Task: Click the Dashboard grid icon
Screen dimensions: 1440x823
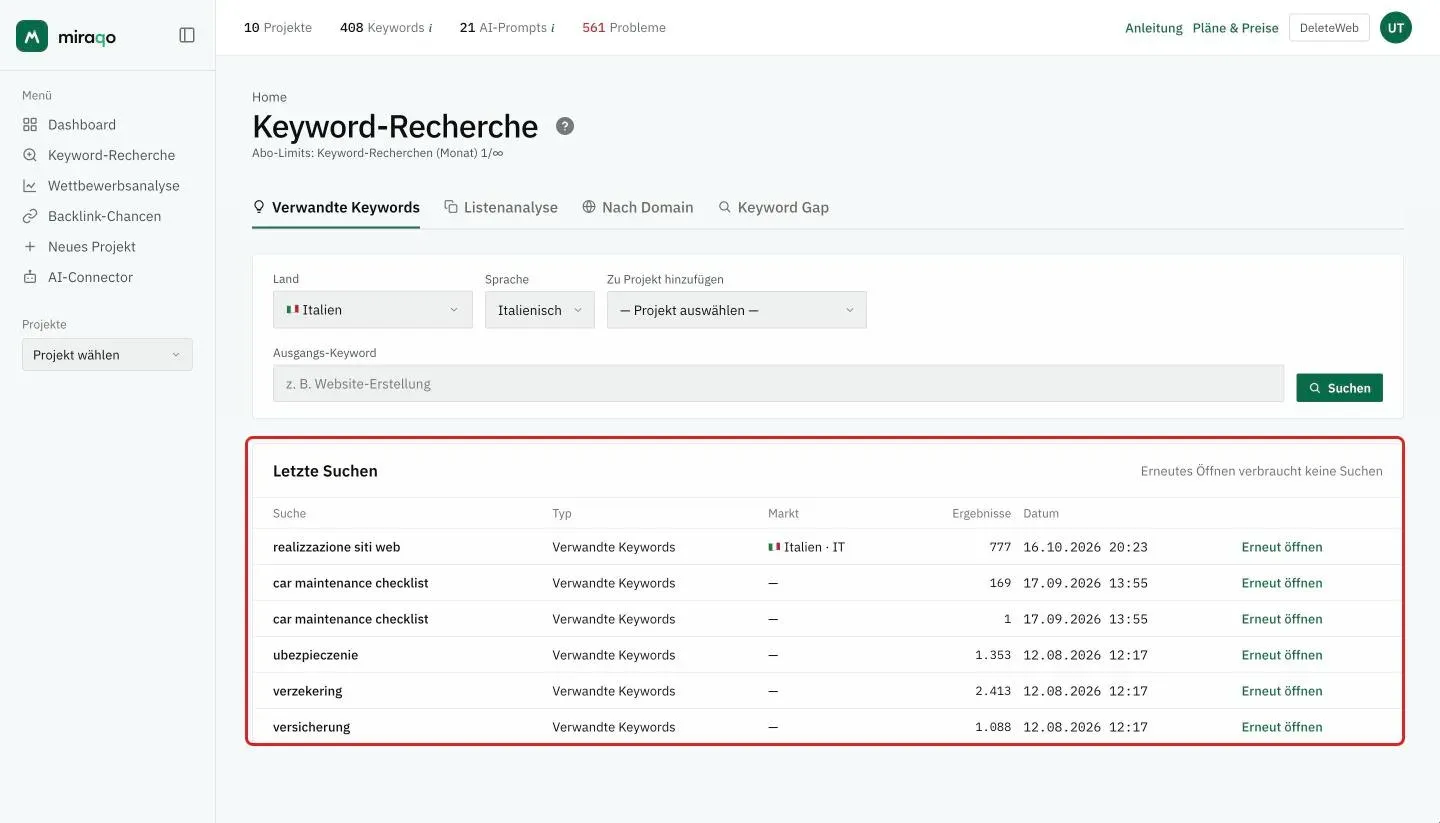Action: pyautogui.click(x=30, y=125)
